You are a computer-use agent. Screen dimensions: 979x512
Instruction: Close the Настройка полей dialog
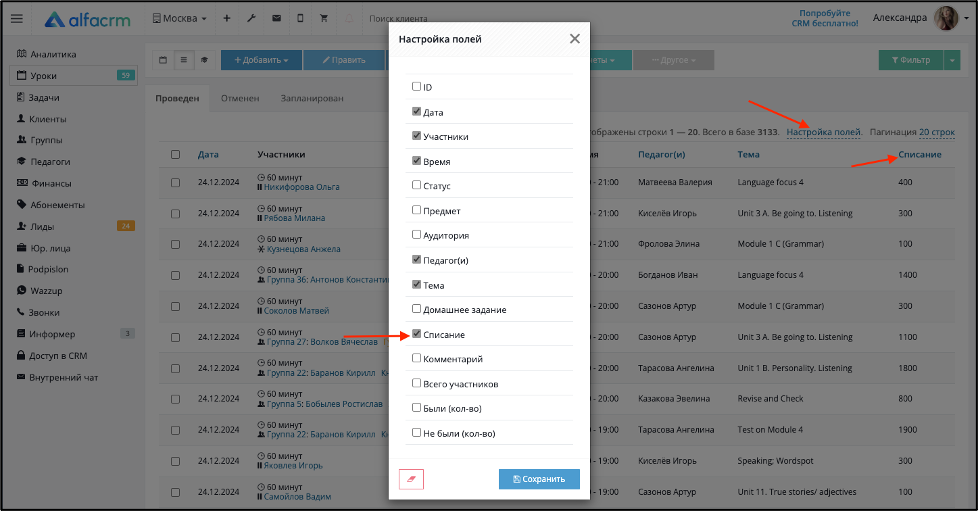[x=574, y=39]
